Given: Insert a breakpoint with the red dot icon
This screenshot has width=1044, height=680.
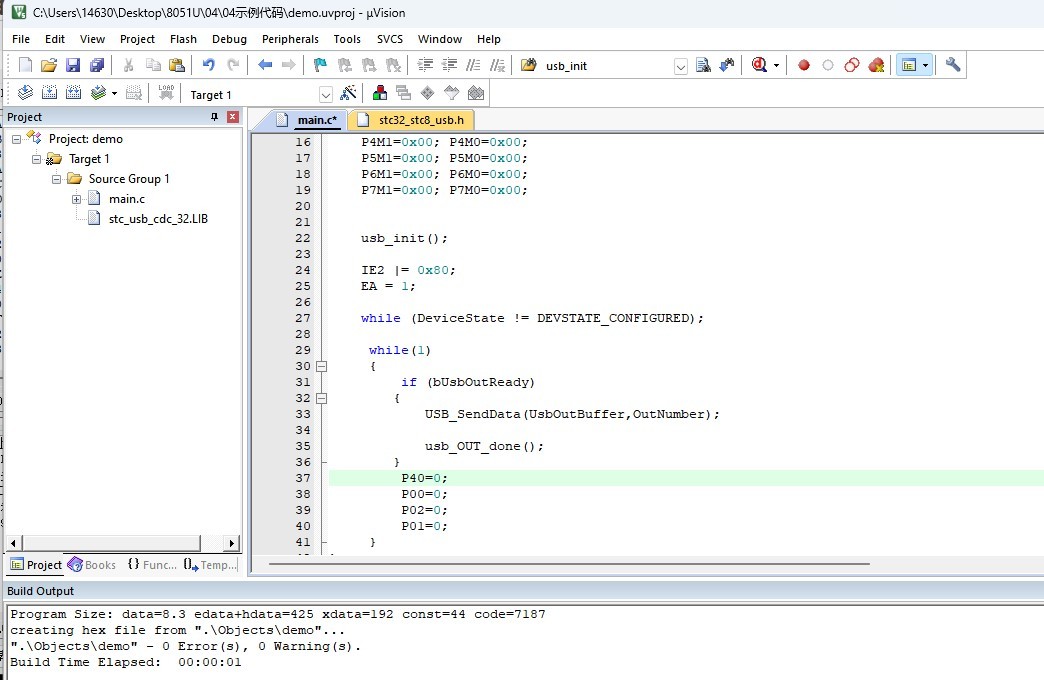Looking at the screenshot, I should (x=803, y=65).
